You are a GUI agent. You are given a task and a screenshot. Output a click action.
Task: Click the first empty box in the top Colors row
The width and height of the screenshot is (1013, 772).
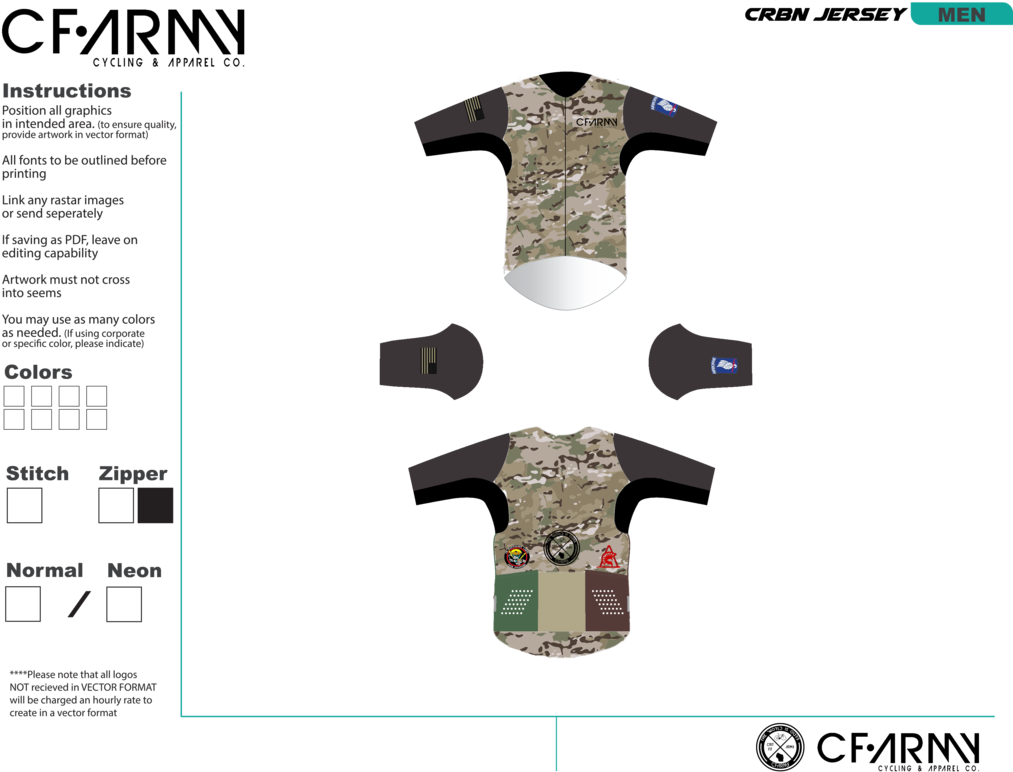click(x=14, y=396)
